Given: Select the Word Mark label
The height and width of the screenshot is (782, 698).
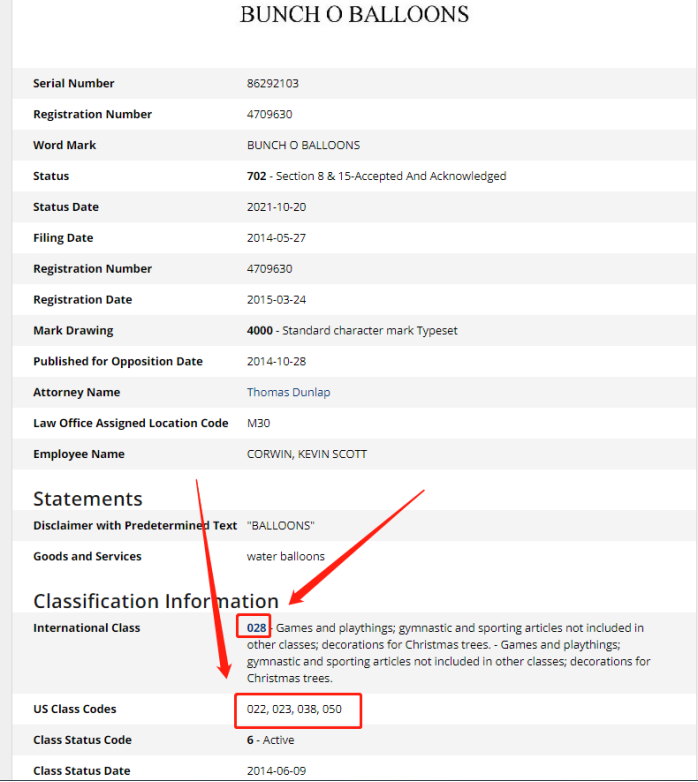Looking at the screenshot, I should point(65,145).
